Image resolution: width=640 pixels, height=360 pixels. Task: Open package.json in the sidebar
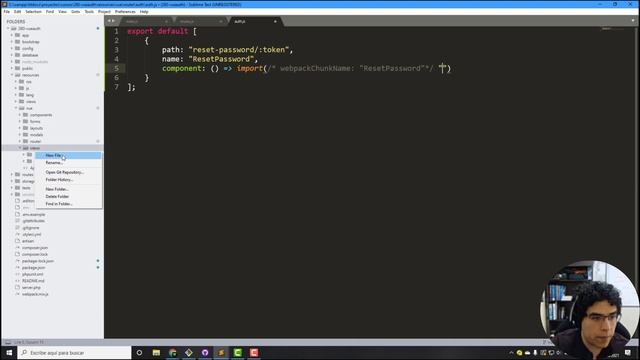[33, 267]
